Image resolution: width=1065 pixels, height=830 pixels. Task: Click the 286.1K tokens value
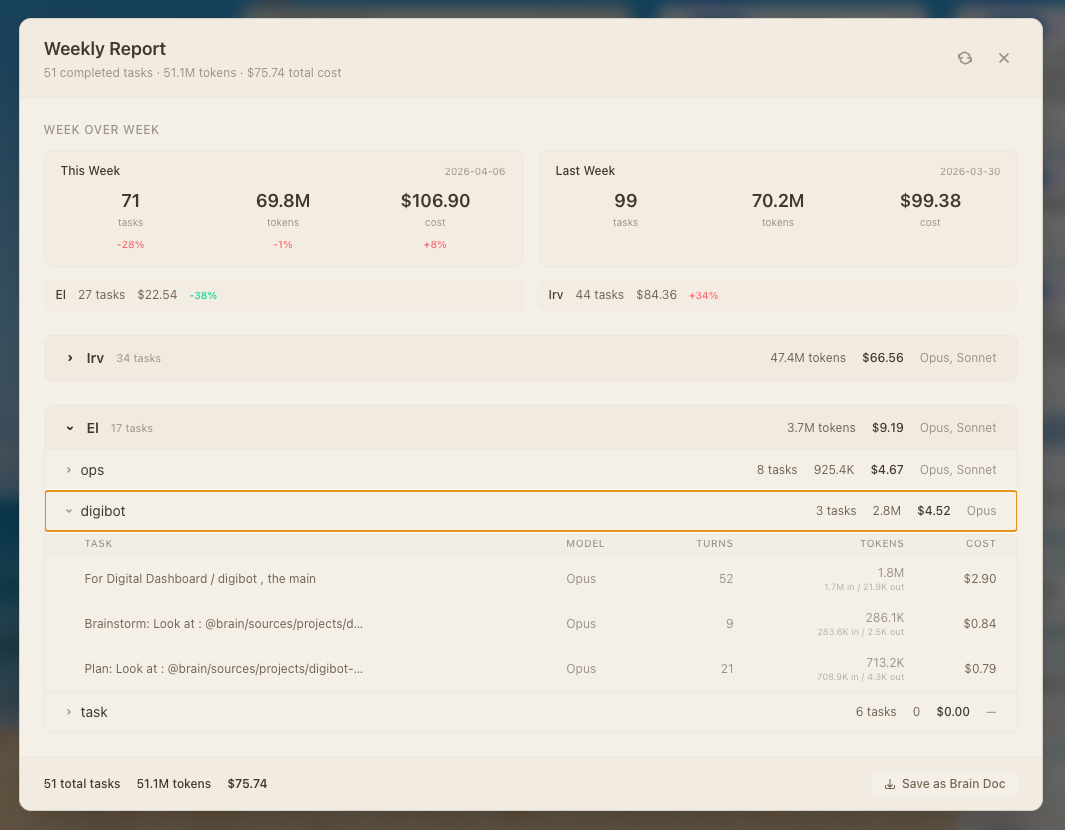coord(884,617)
